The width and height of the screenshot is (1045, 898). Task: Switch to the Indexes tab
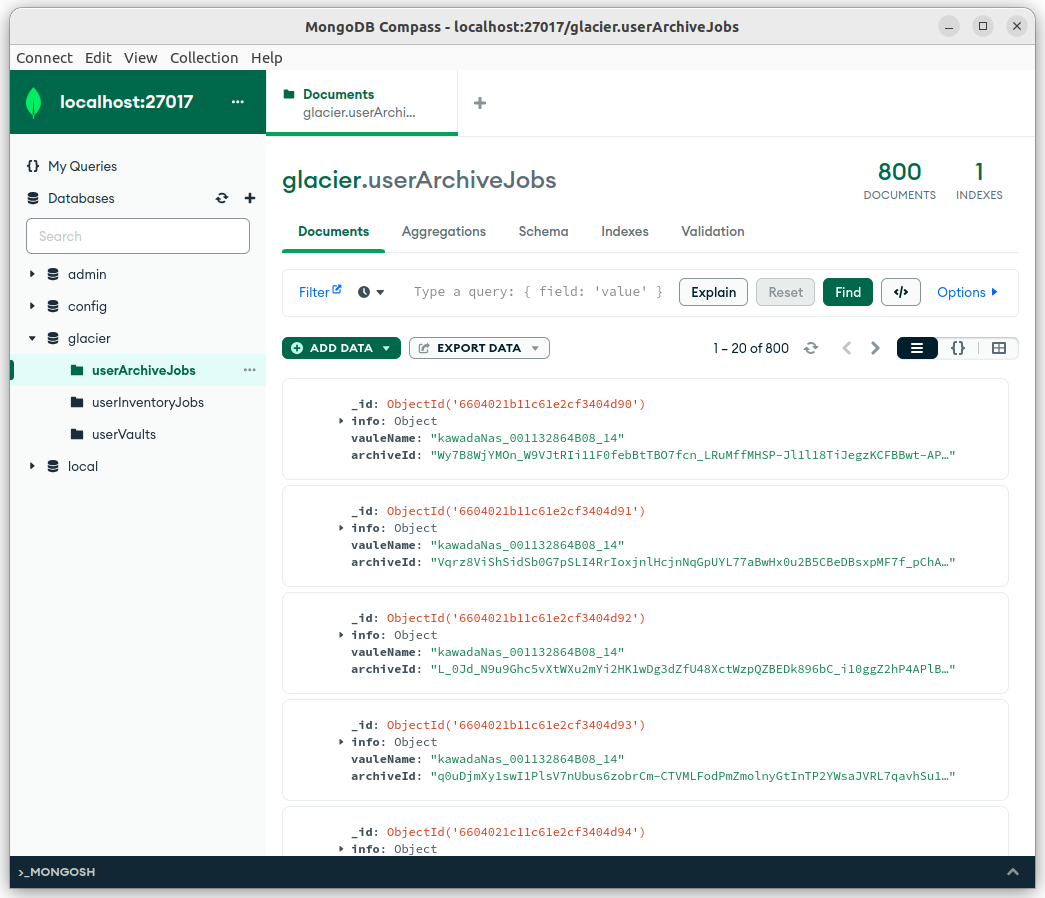[624, 231]
